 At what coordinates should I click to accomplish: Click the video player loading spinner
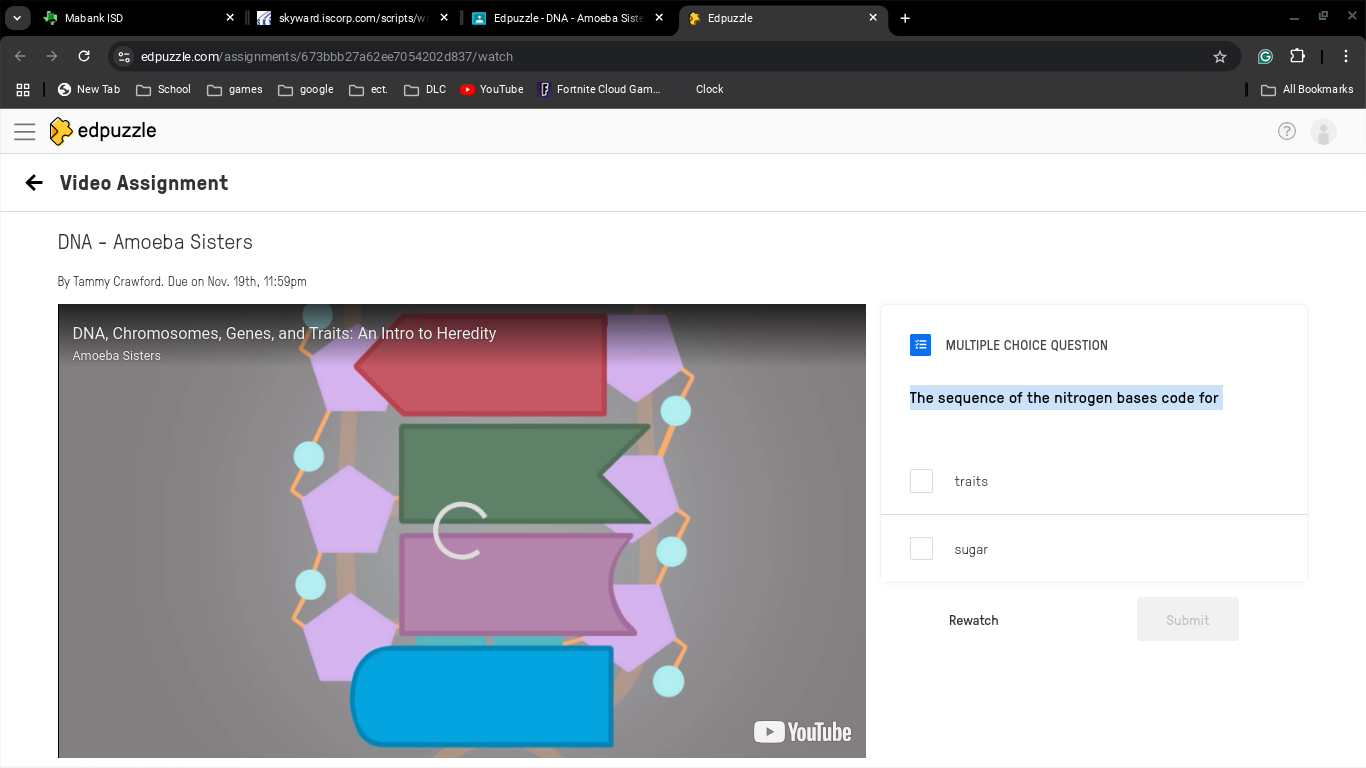tap(461, 531)
